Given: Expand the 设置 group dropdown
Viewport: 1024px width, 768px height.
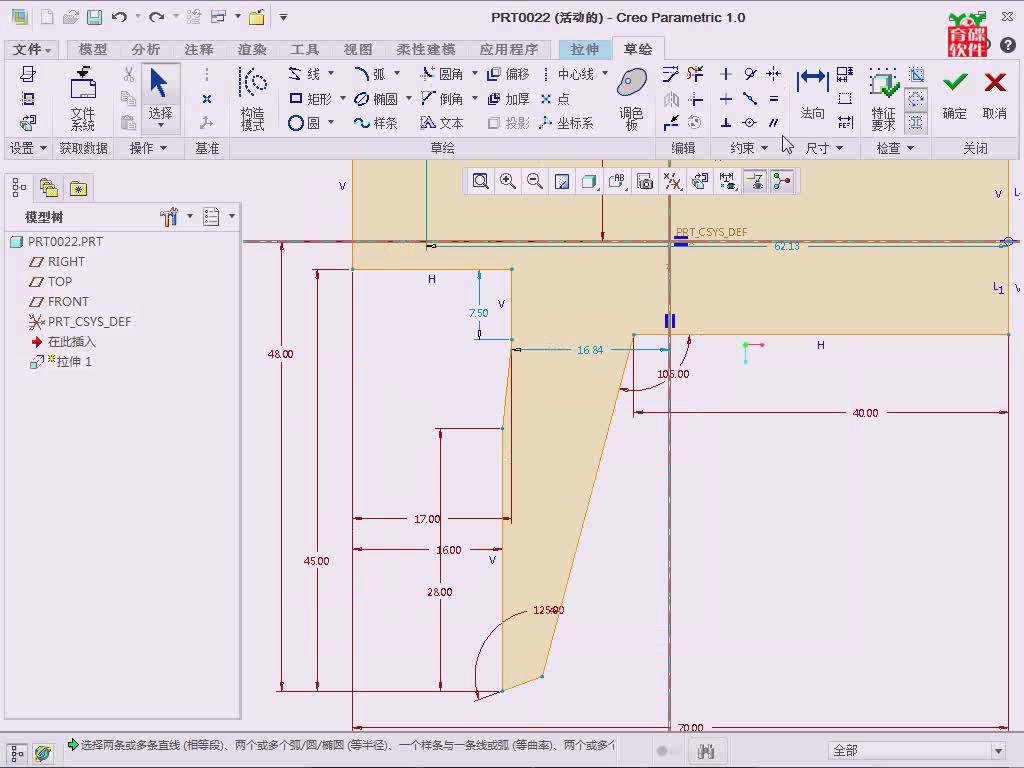Looking at the screenshot, I should click(28, 148).
